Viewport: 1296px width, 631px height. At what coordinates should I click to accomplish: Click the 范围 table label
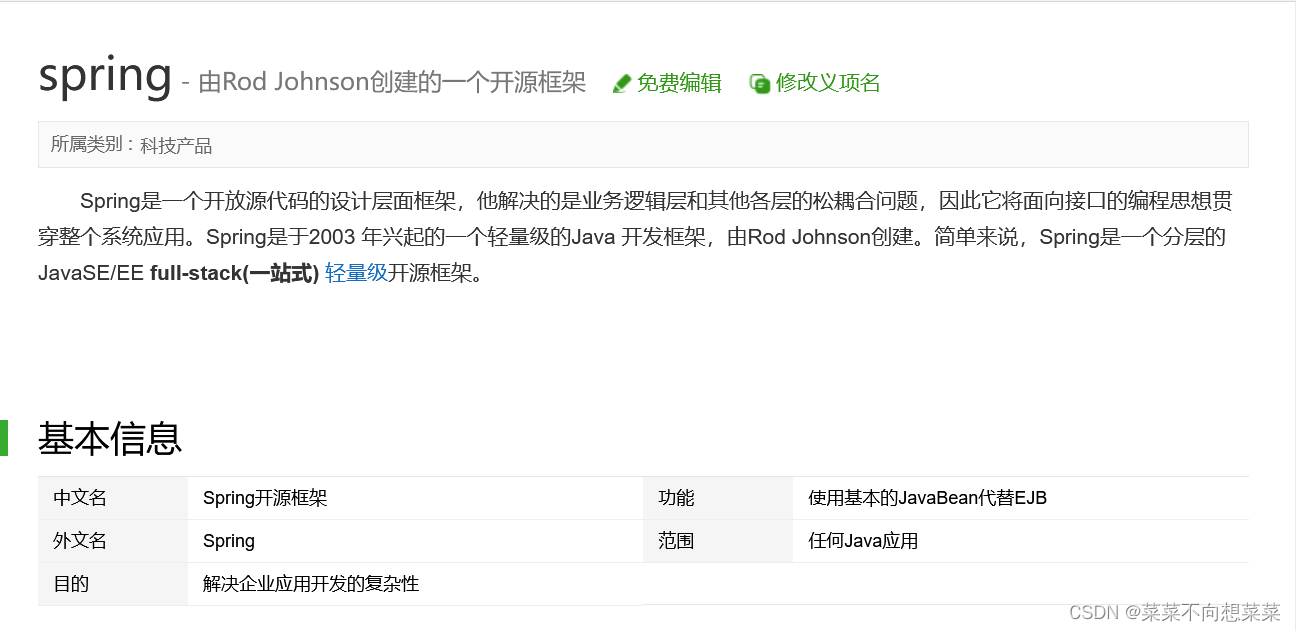pyautogui.click(x=676, y=541)
